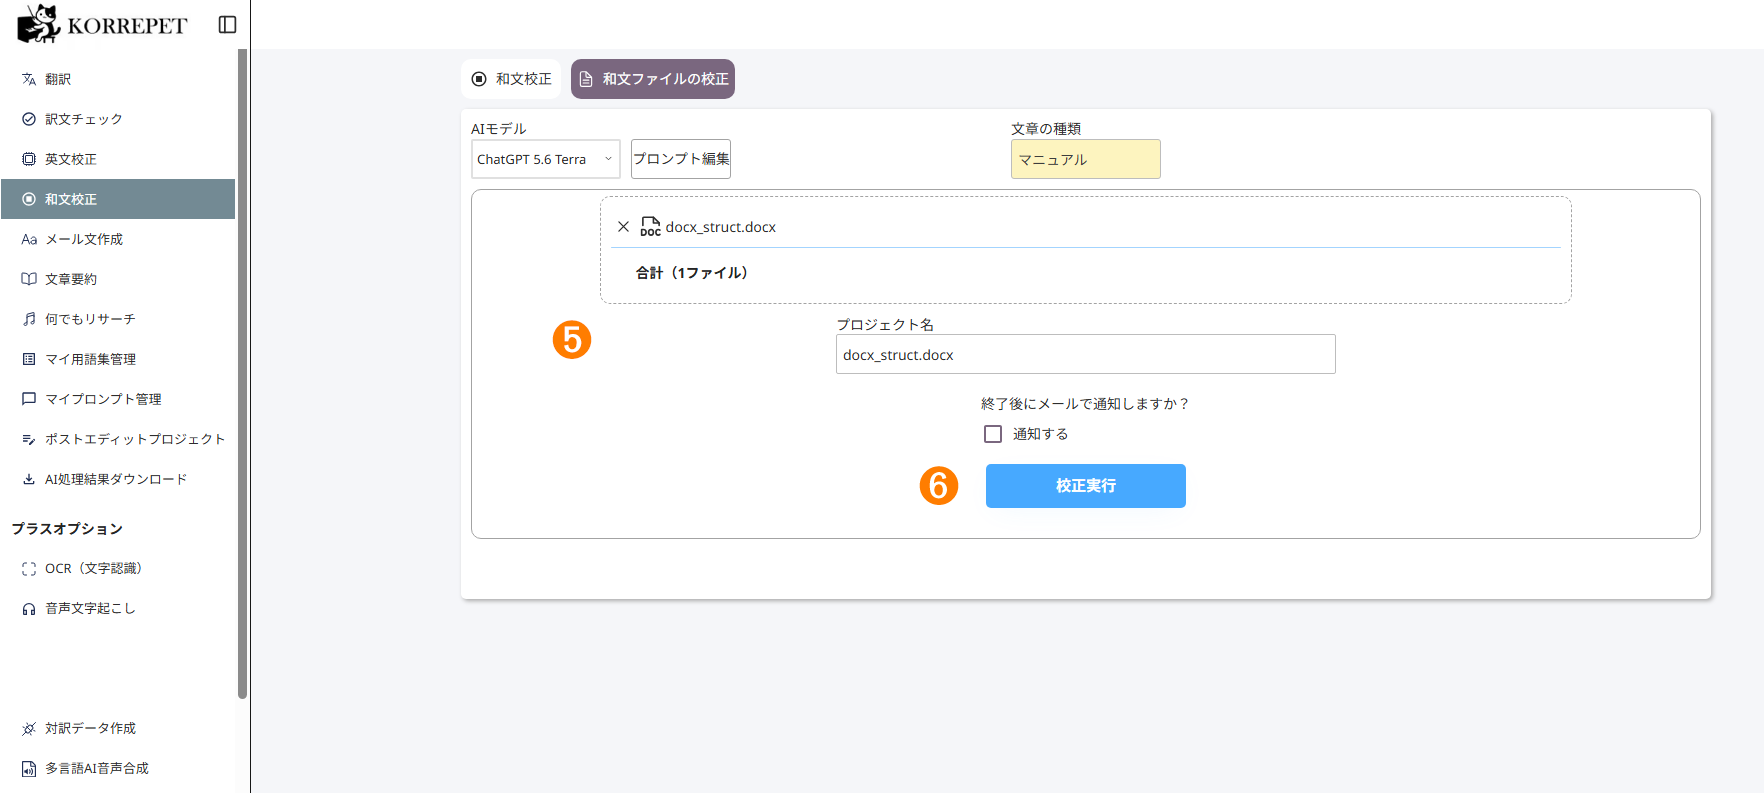Click the 翻訳 translation icon in the sidebar

point(29,79)
